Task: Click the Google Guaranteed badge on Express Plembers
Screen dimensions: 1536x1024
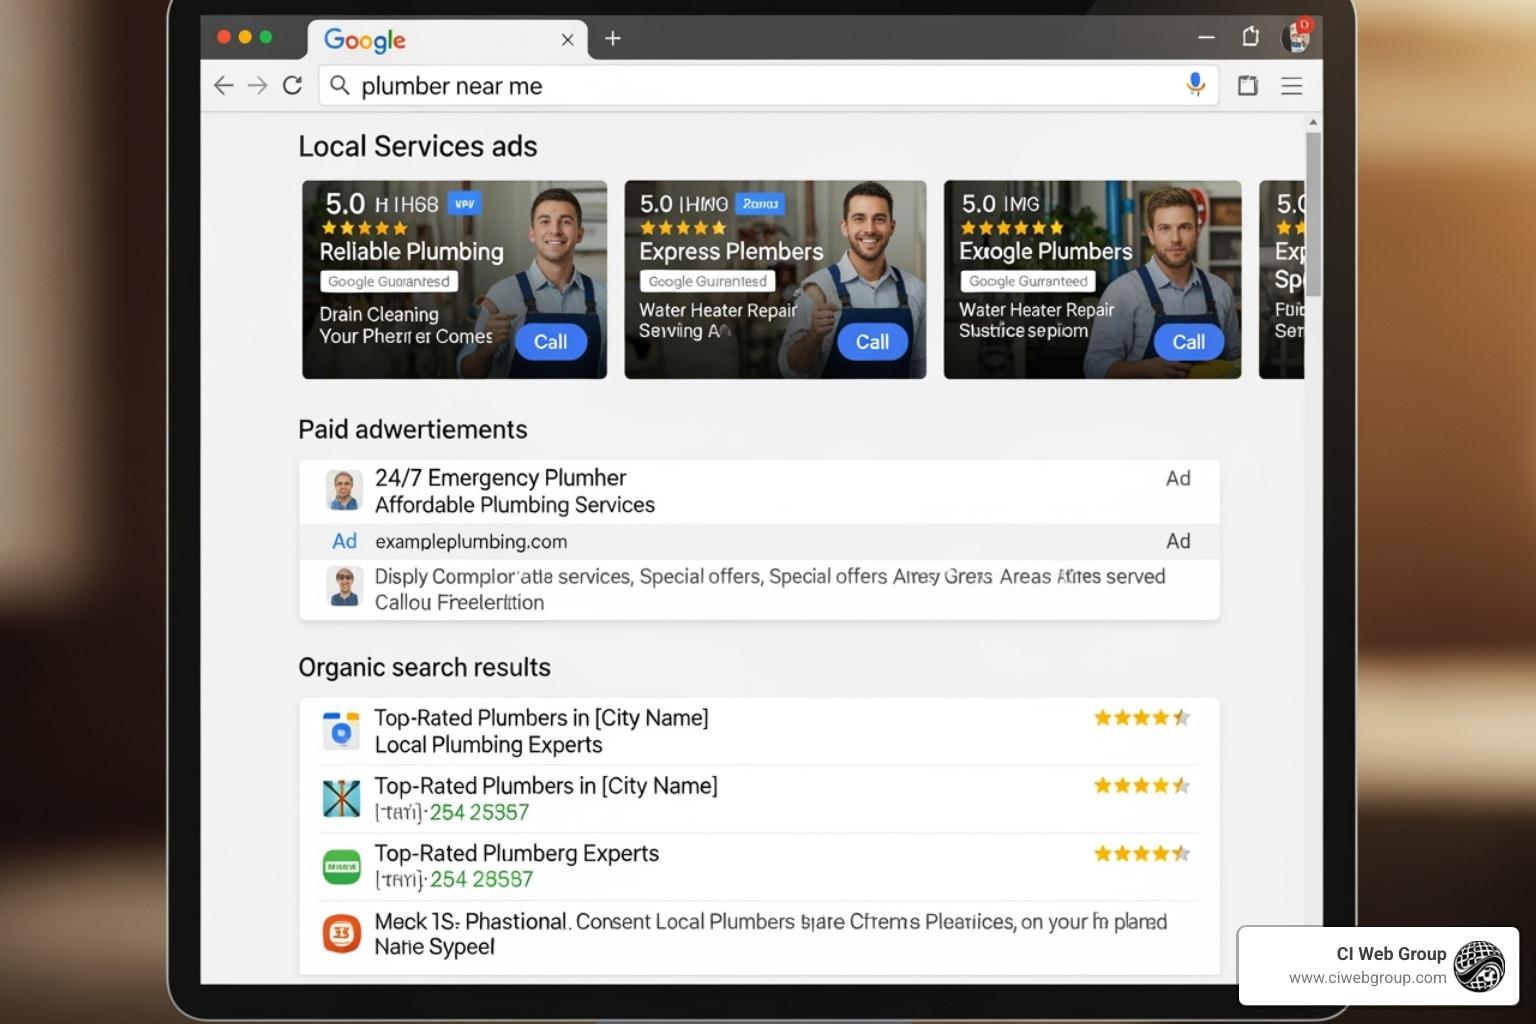Action: click(x=707, y=281)
